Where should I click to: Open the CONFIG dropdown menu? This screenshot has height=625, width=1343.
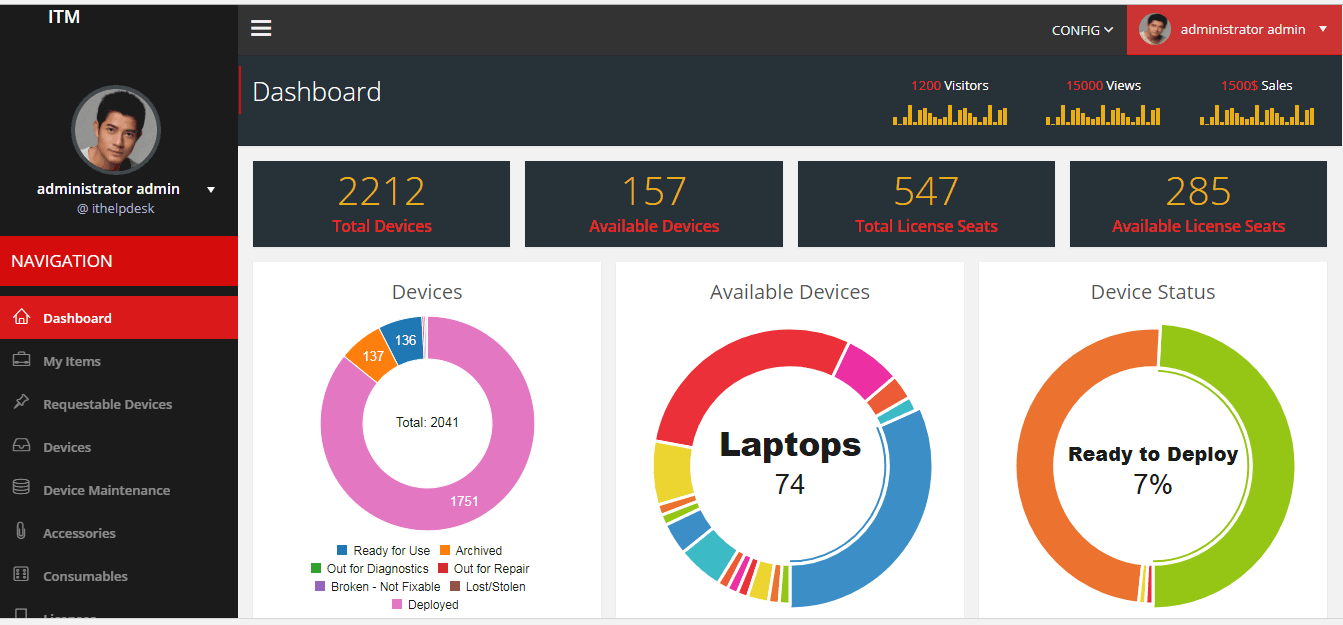1082,30
